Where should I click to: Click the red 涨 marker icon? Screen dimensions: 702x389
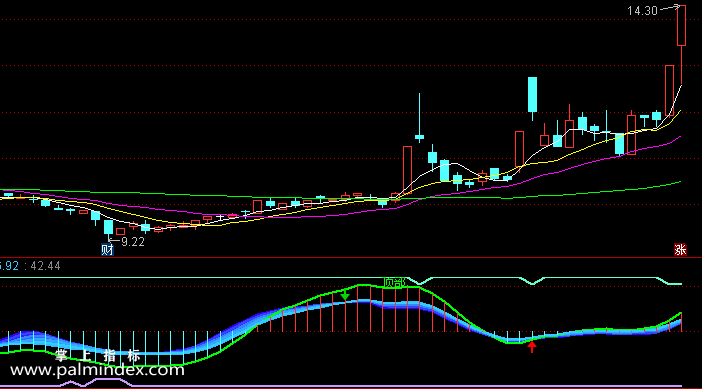coord(680,250)
